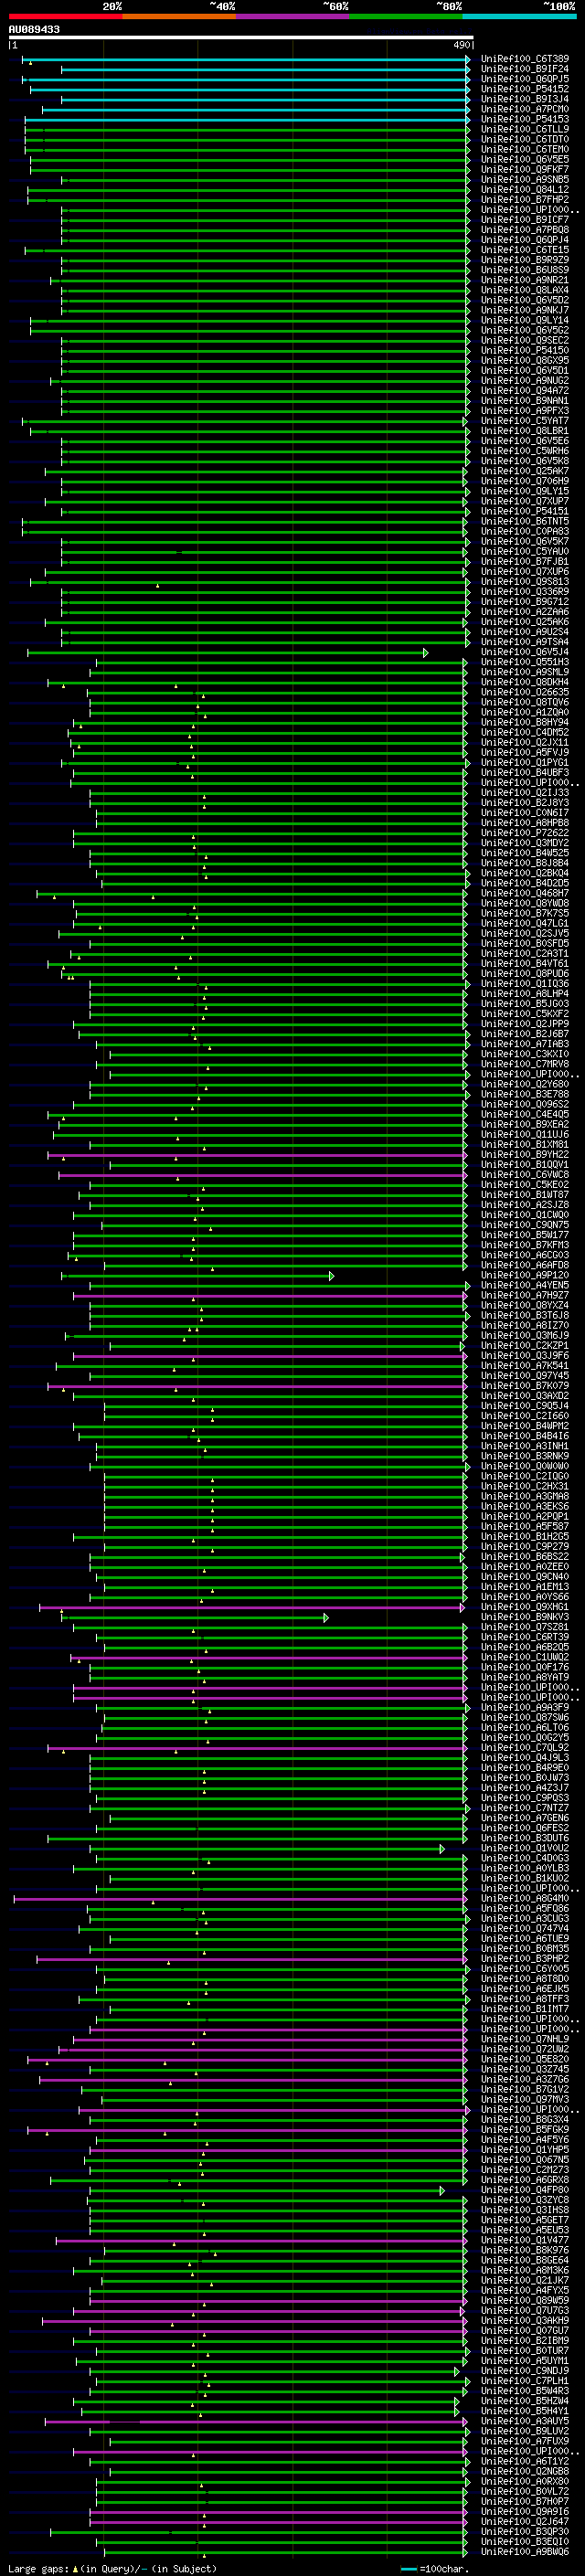Select hit label UniRef100_B9R9Z9
585x2576 pixels.
coord(525,260)
